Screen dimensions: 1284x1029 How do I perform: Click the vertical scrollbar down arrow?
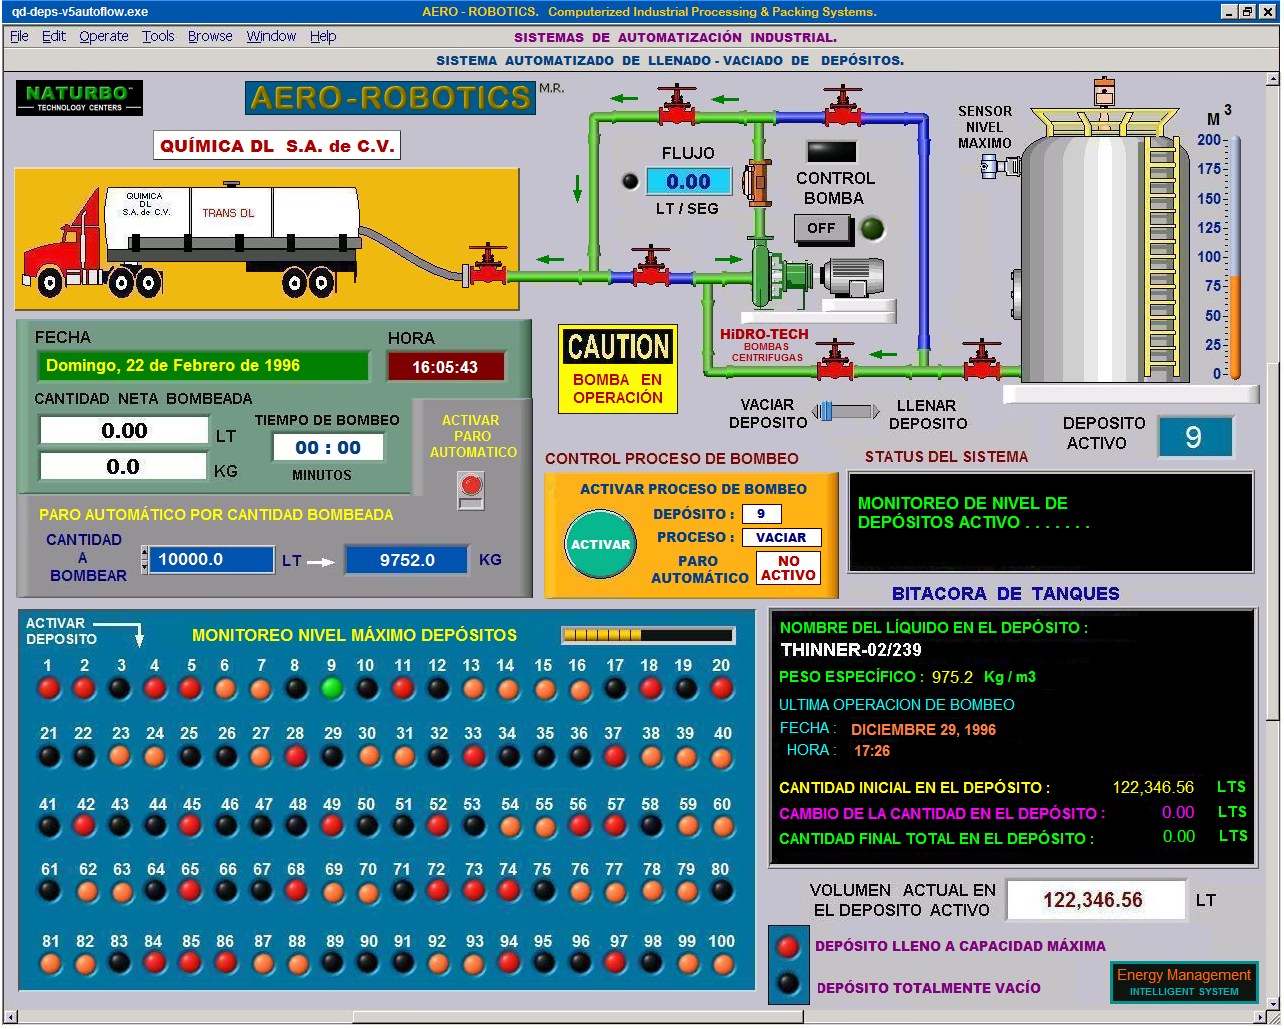pos(1272,1002)
